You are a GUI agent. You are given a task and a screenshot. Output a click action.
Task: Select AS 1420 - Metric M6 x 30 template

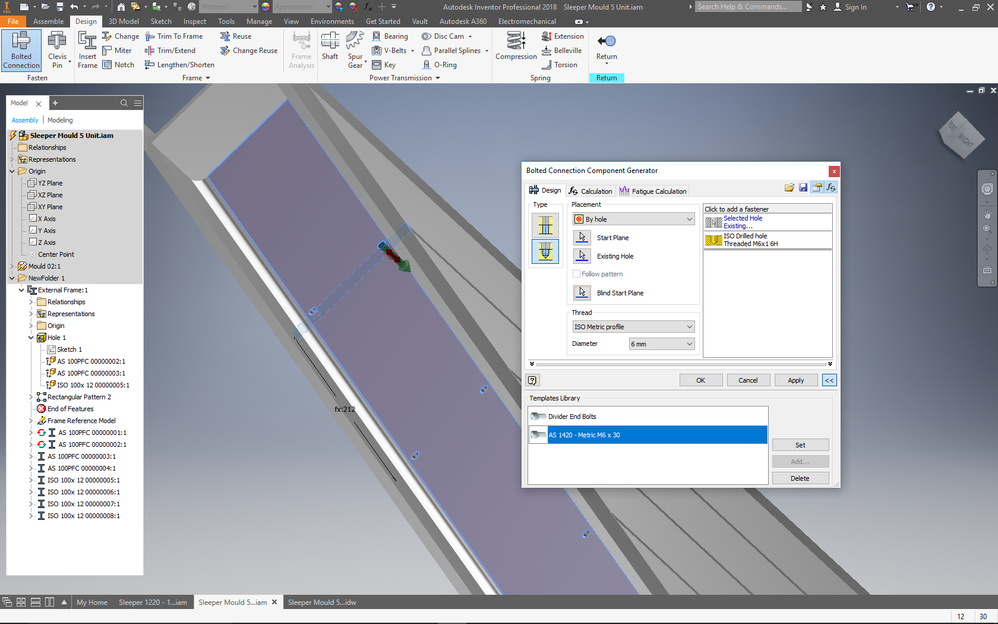(647, 435)
